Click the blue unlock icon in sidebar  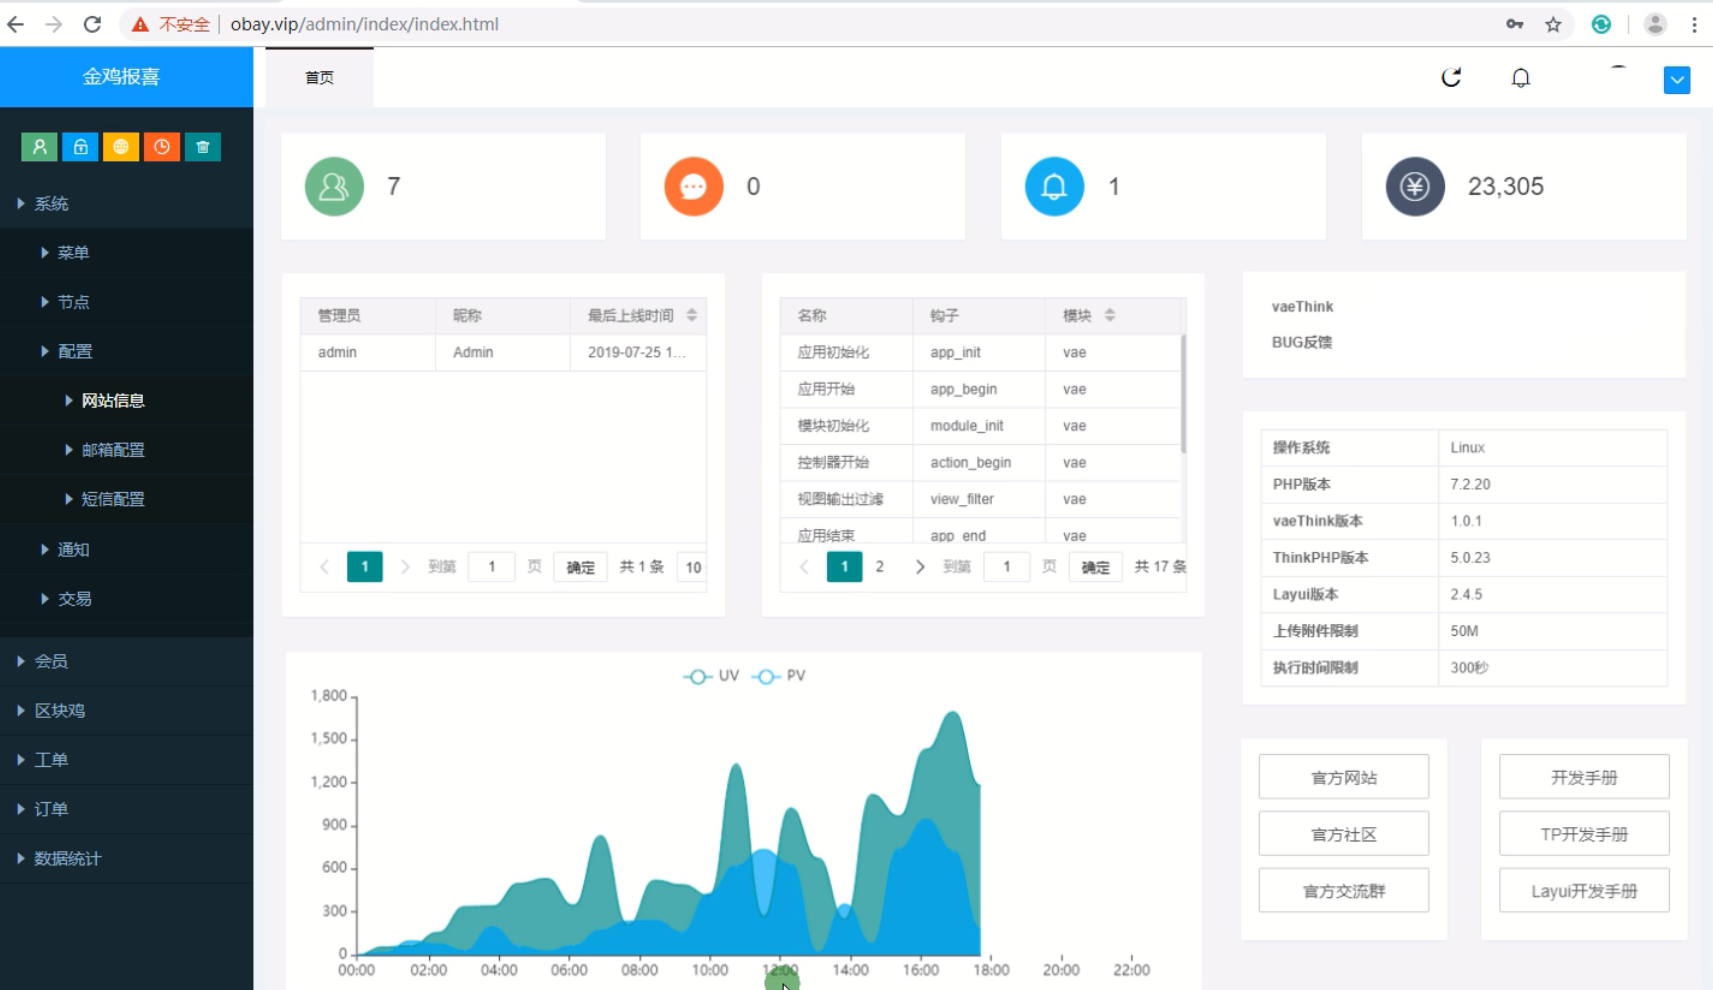(80, 147)
